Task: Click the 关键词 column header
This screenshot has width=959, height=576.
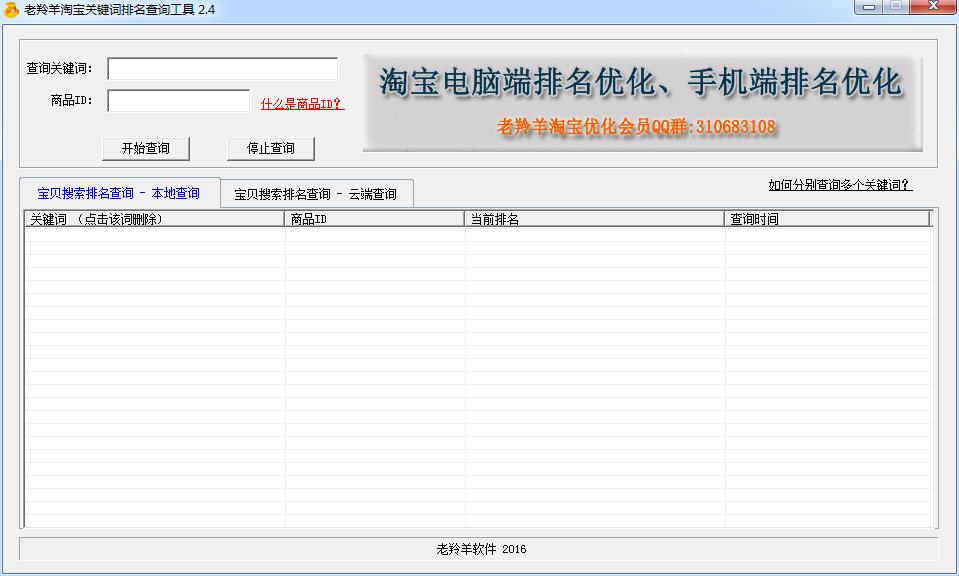Action: [x=154, y=219]
